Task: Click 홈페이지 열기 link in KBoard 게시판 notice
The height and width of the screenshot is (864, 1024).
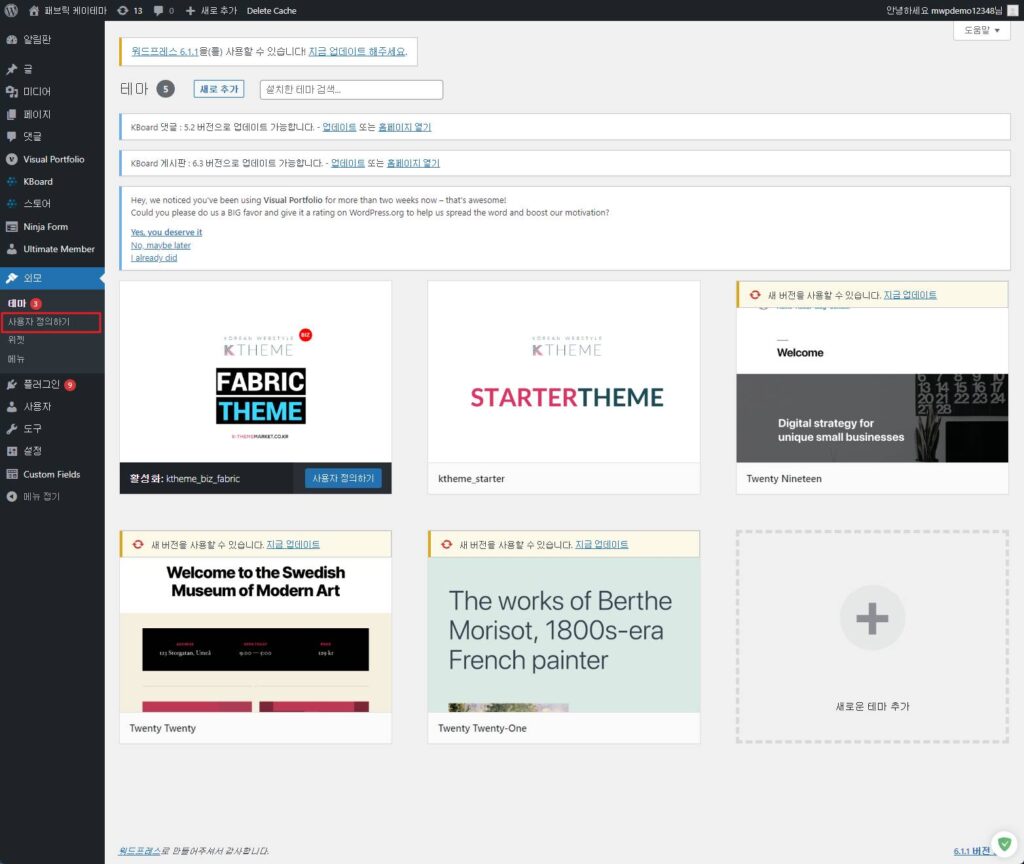Action: point(413,163)
